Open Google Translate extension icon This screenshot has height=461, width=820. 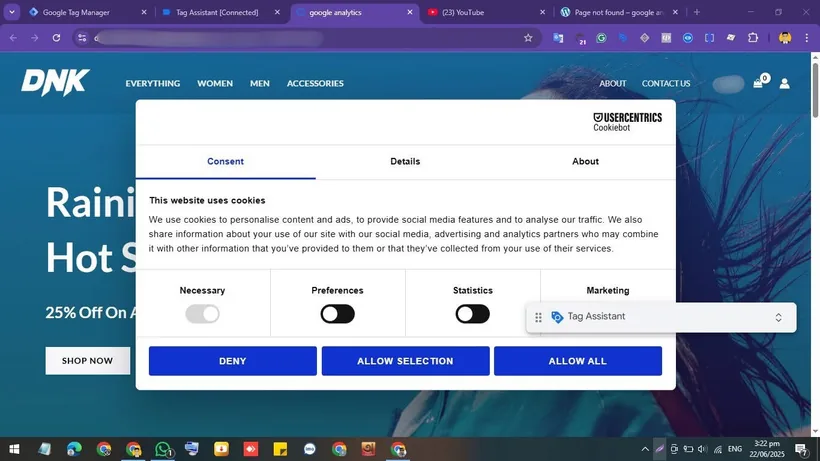click(558, 38)
